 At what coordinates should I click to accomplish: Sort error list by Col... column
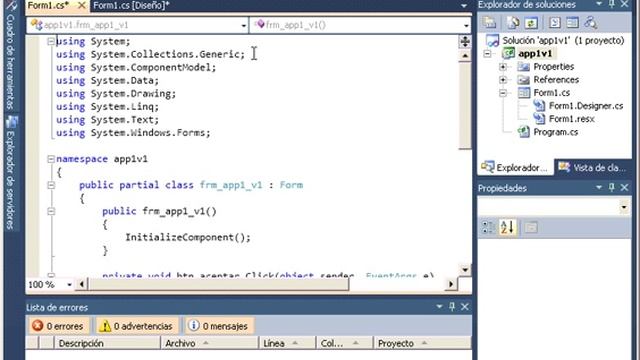click(344, 343)
